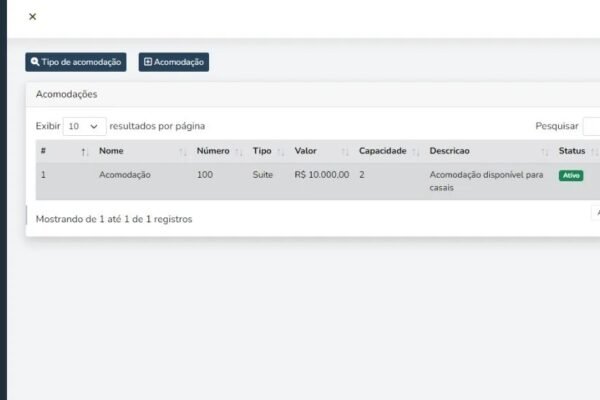Click the room number 100 cell

point(205,175)
